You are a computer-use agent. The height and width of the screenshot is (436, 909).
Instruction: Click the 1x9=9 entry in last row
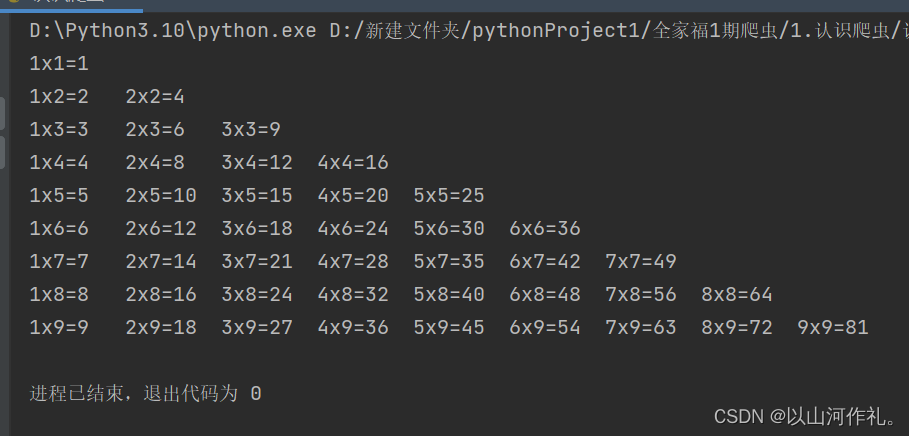[59, 328]
